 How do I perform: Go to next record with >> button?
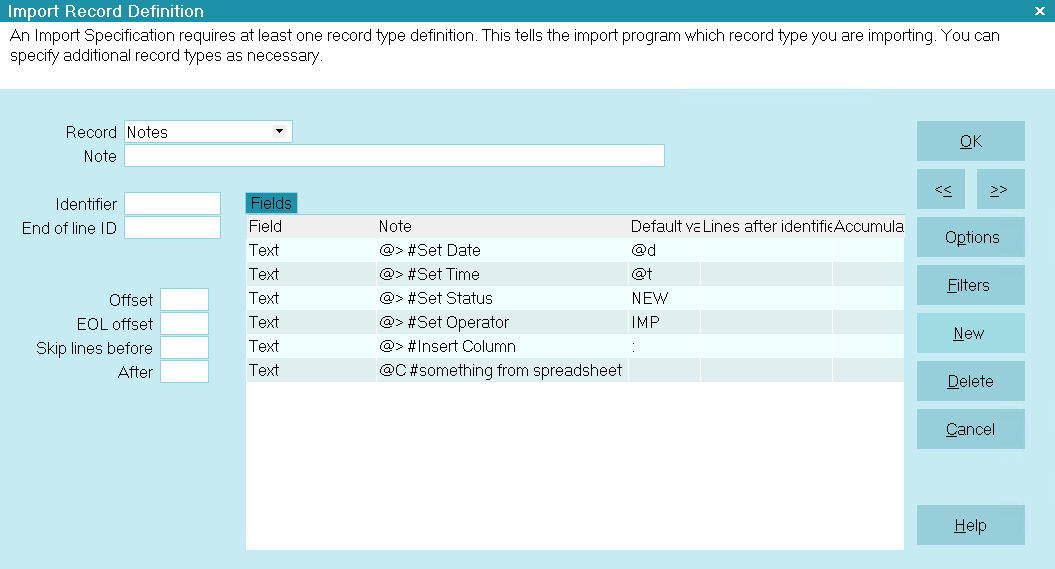pos(1001,189)
